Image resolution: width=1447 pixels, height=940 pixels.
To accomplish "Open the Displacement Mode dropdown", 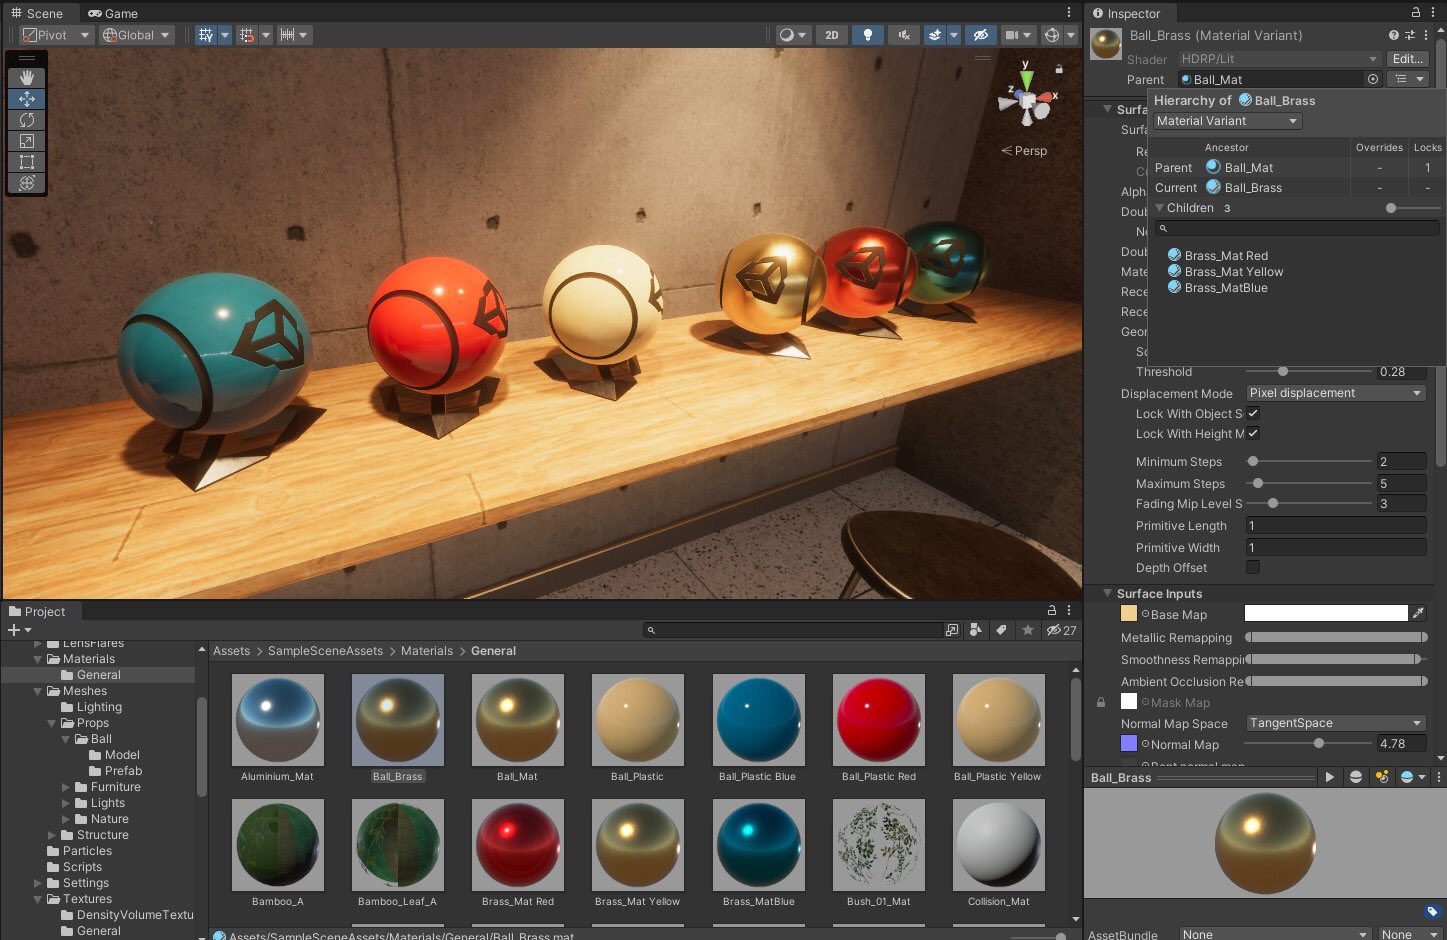I will tap(1334, 393).
